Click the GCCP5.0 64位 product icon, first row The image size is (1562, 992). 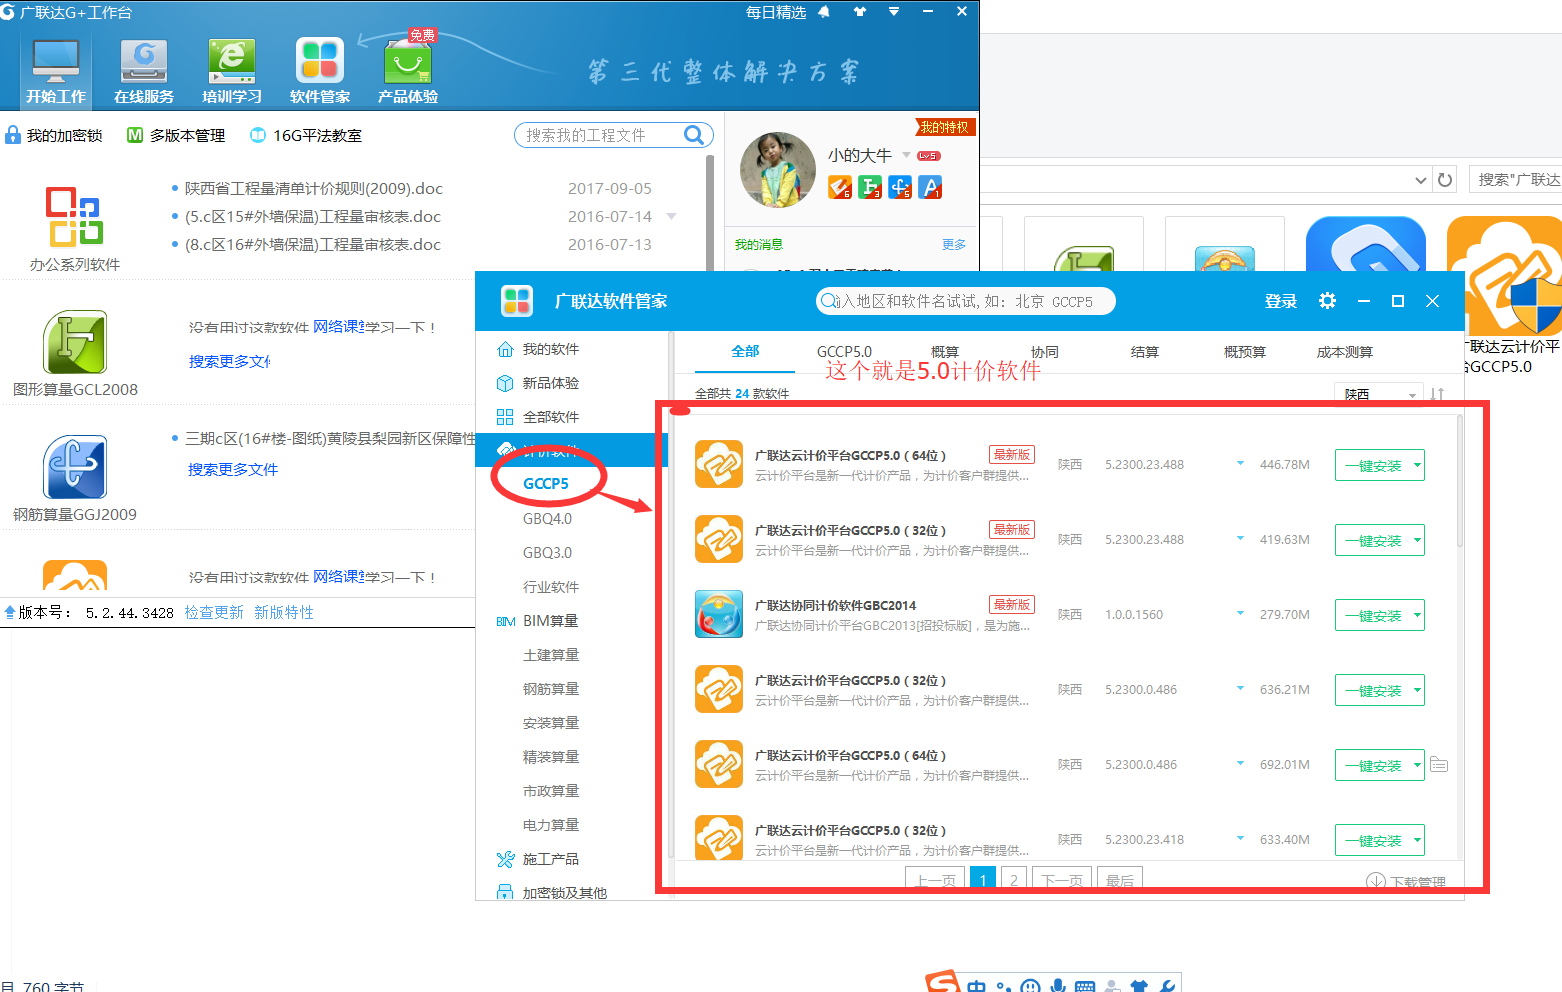[719, 464]
